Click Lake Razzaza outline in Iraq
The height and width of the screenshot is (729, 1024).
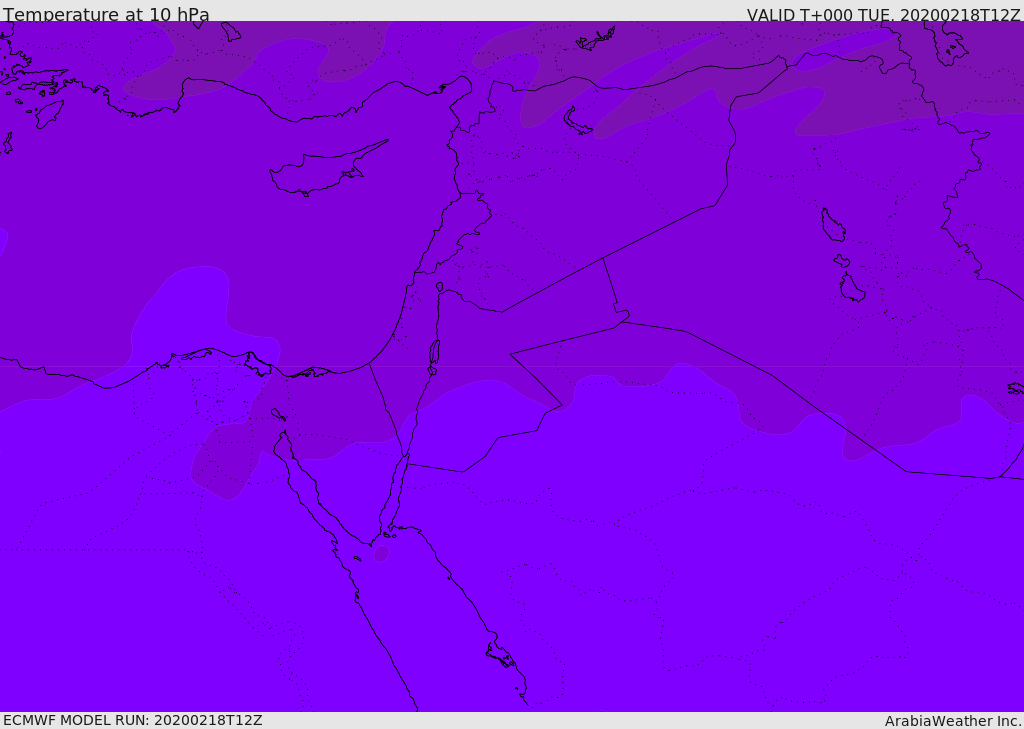pyautogui.click(x=851, y=288)
